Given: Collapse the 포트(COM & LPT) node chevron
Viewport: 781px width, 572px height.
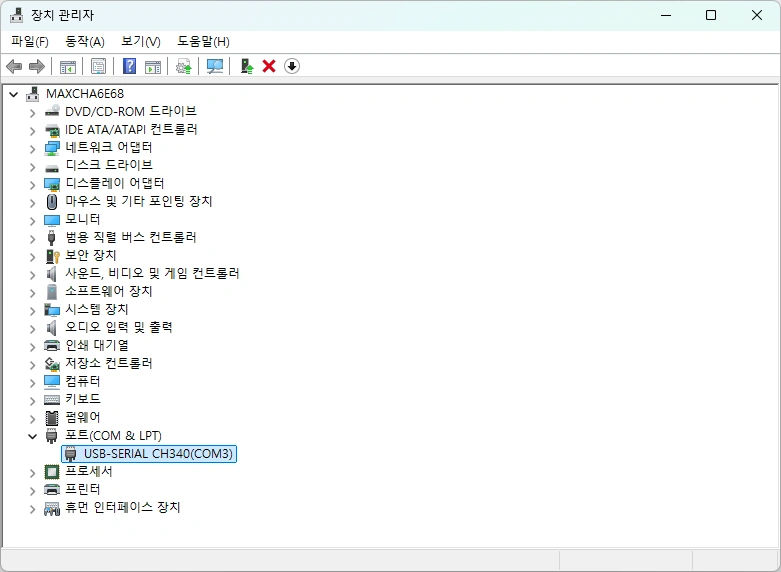Looking at the screenshot, I should [32, 436].
